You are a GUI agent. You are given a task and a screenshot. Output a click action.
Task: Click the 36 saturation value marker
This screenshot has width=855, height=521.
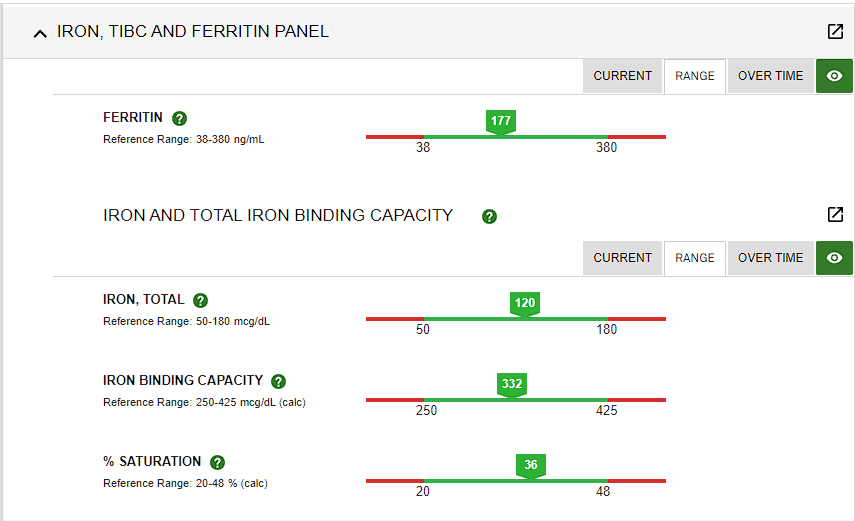pyautogui.click(x=531, y=466)
